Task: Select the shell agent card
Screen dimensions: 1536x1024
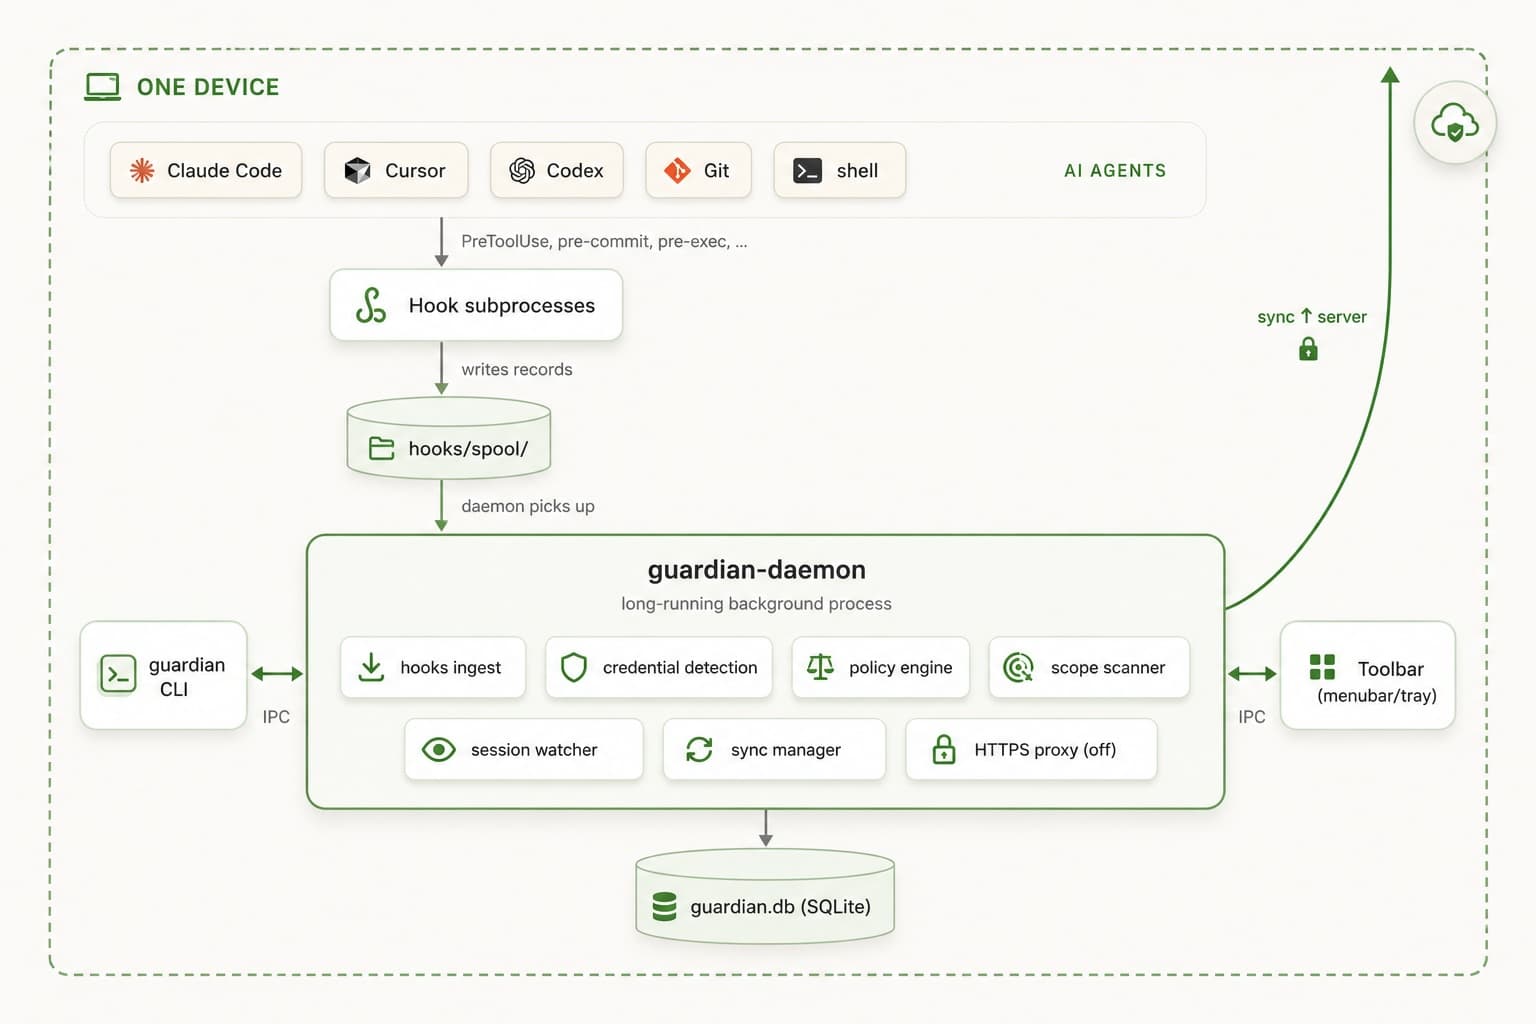Action: pyautogui.click(x=840, y=170)
